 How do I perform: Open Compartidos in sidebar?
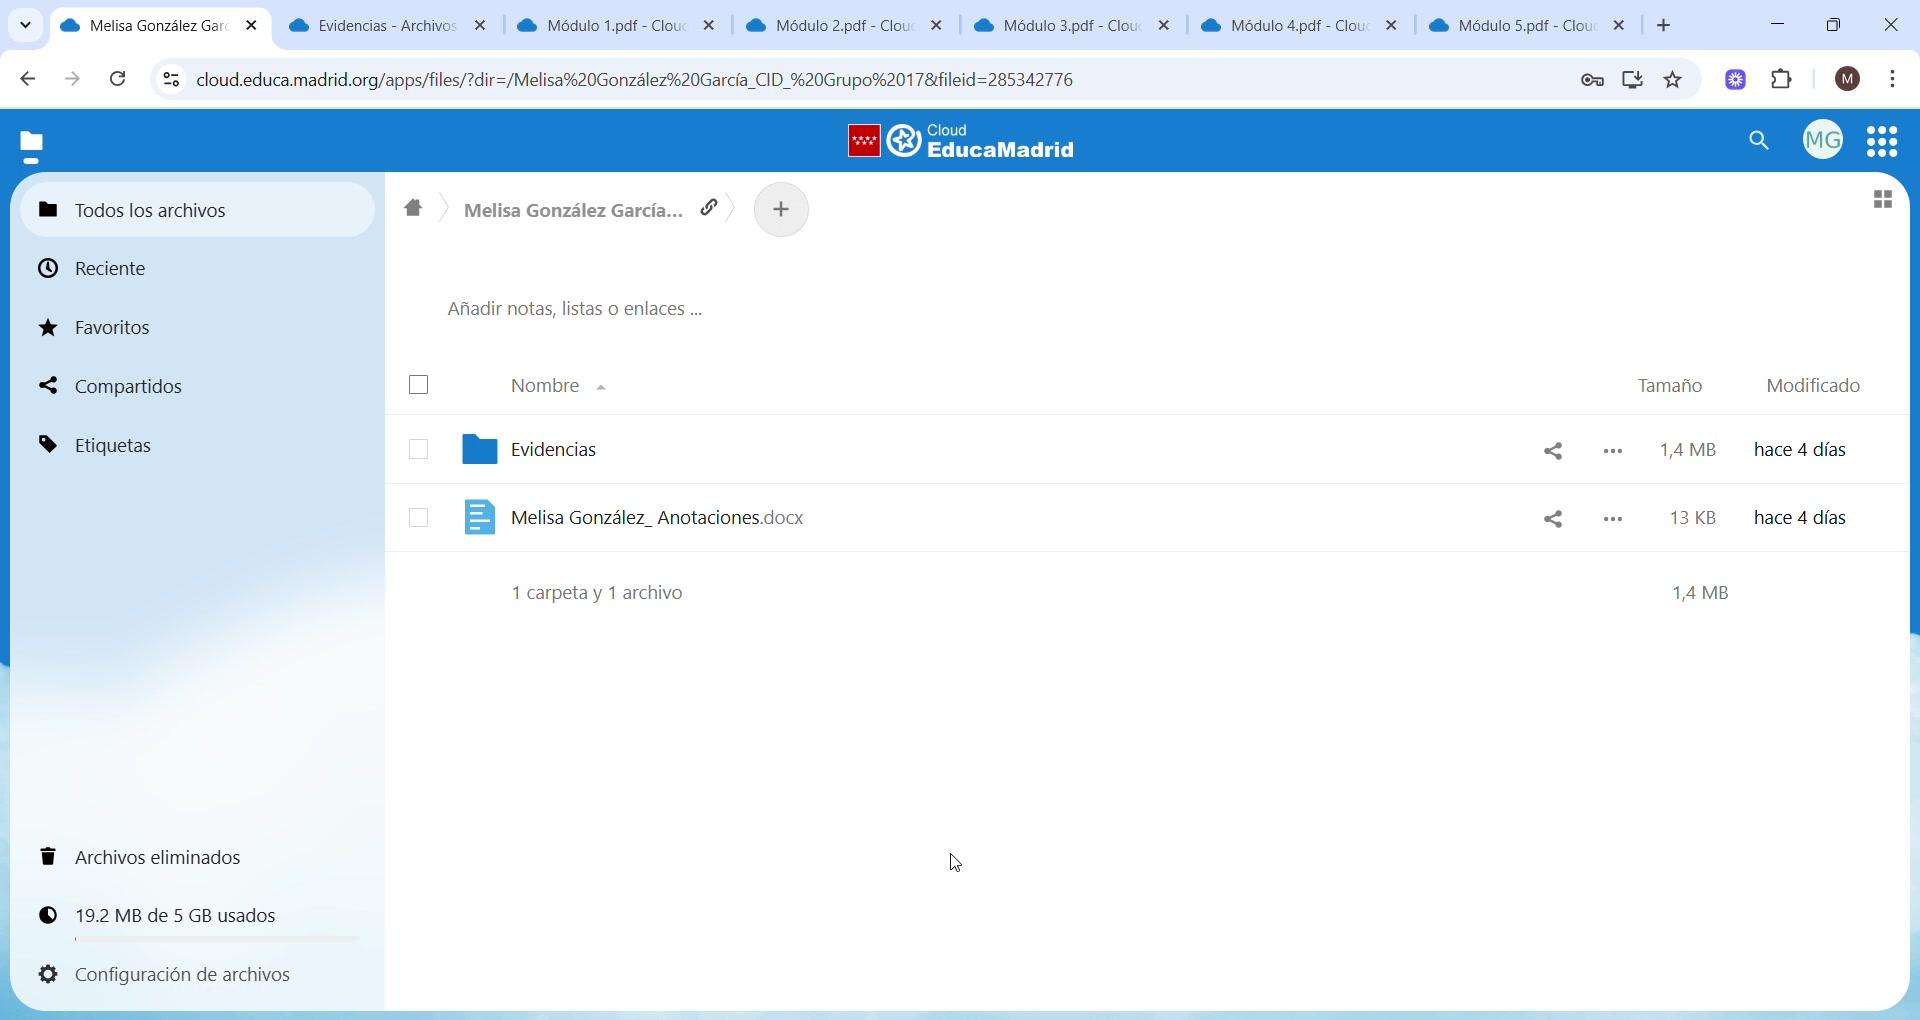(197, 386)
